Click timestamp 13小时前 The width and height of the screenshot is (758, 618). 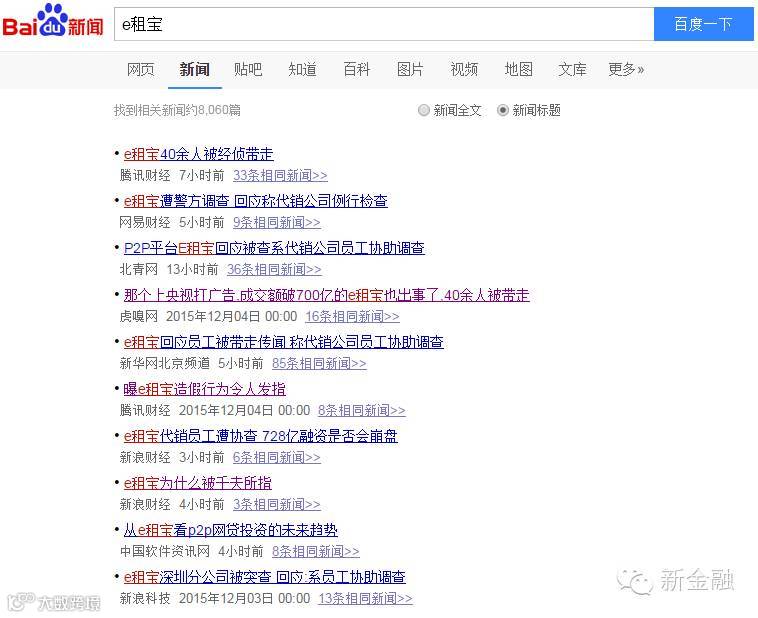click(x=192, y=269)
